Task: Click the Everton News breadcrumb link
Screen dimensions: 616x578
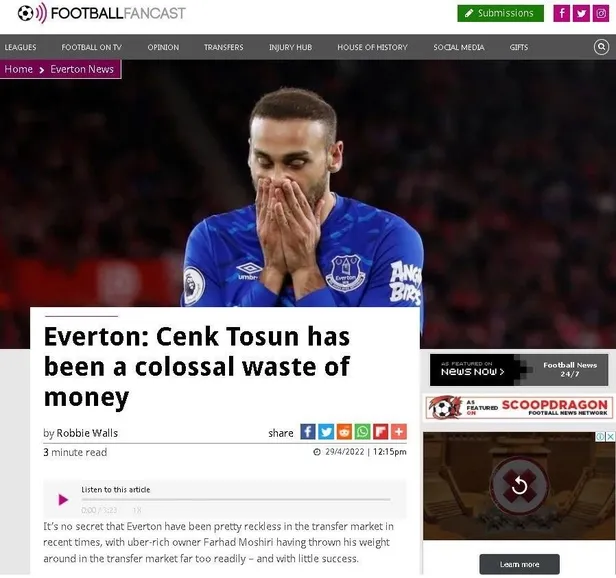Action: pyautogui.click(x=81, y=69)
